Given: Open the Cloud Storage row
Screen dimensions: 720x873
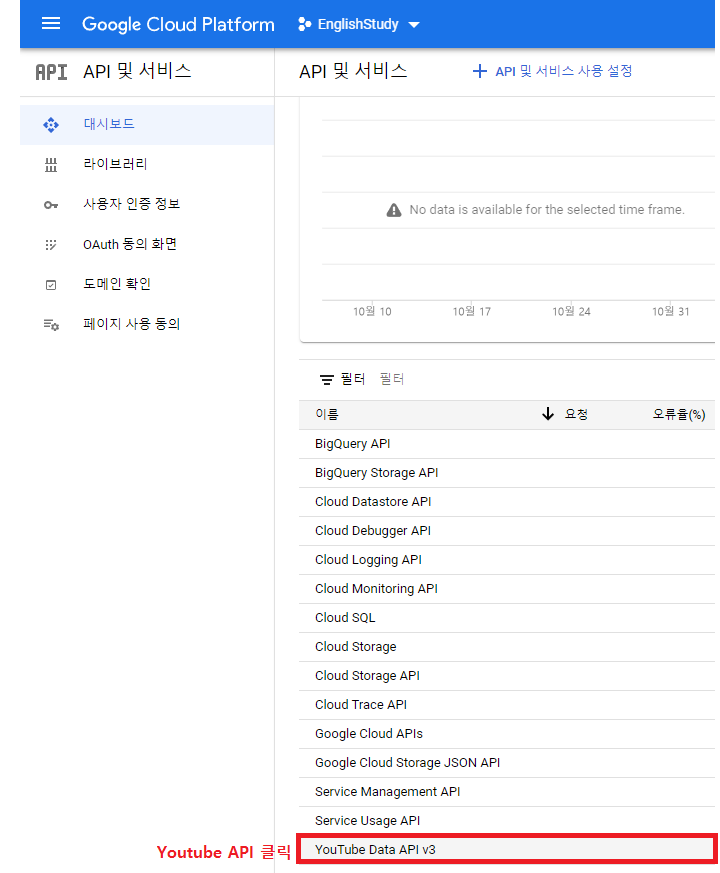Looking at the screenshot, I should [507, 646].
